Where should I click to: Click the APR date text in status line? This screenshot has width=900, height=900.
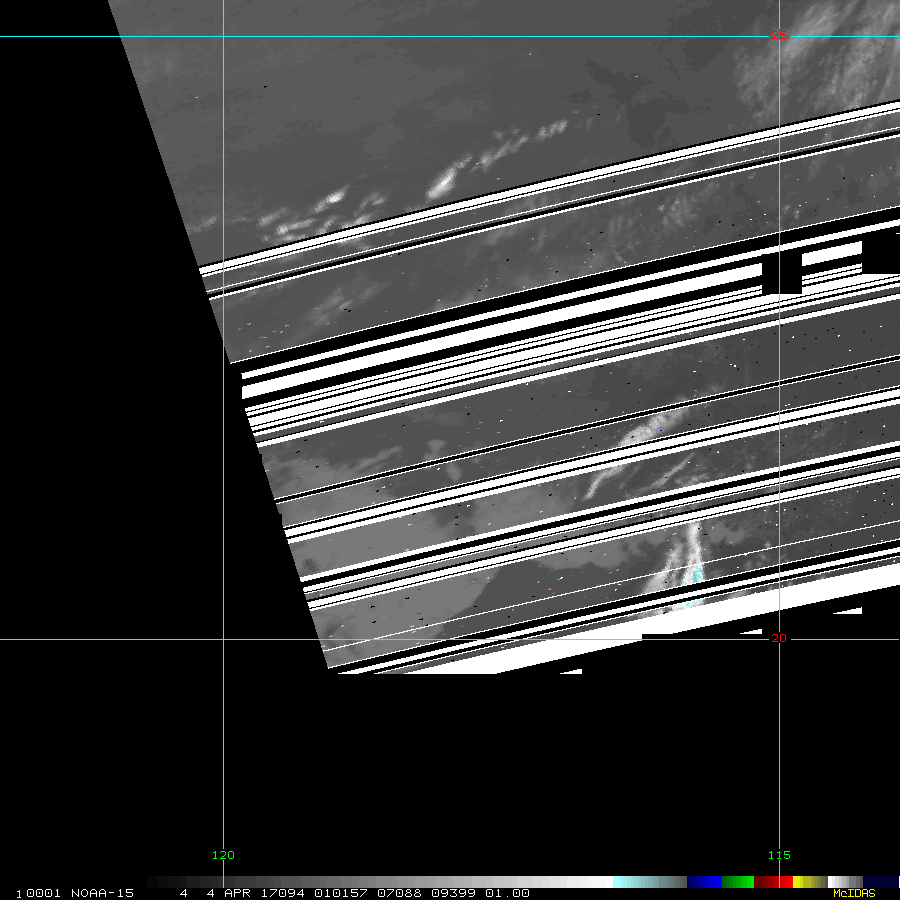[x=237, y=893]
